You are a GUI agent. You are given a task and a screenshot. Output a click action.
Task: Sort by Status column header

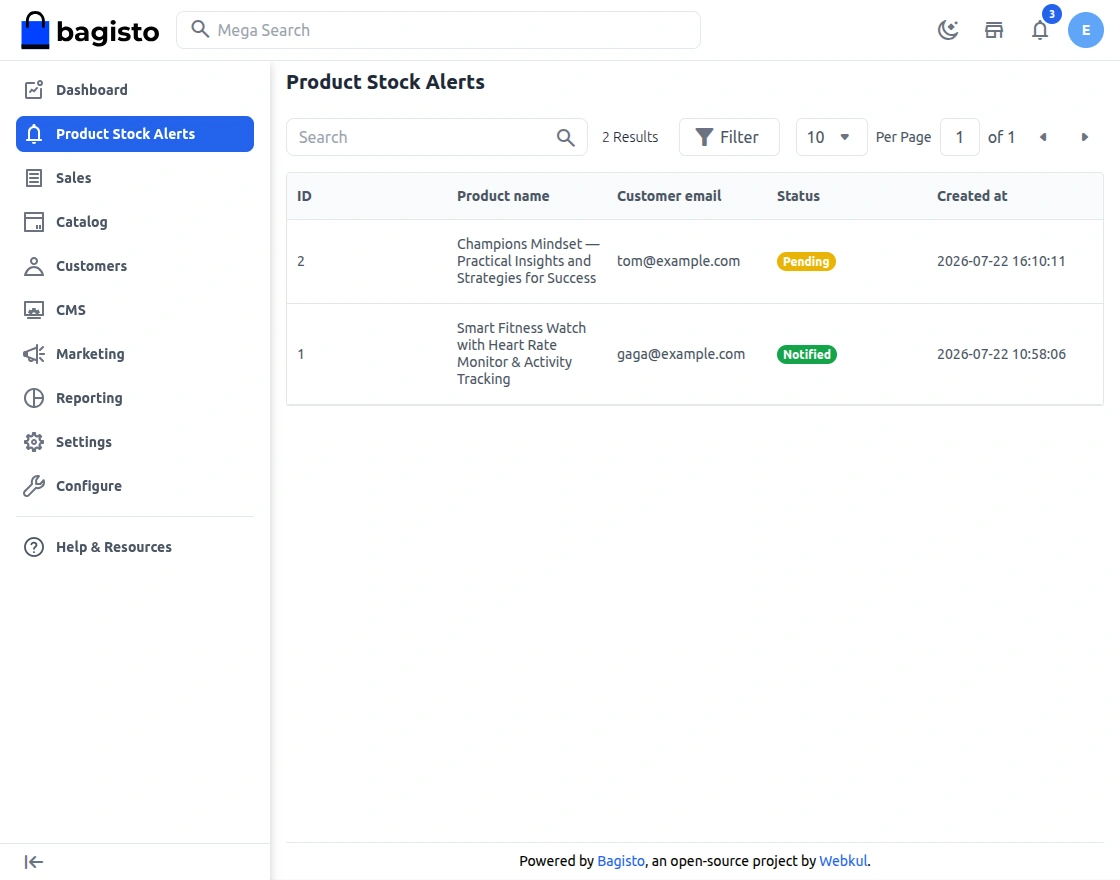point(799,196)
